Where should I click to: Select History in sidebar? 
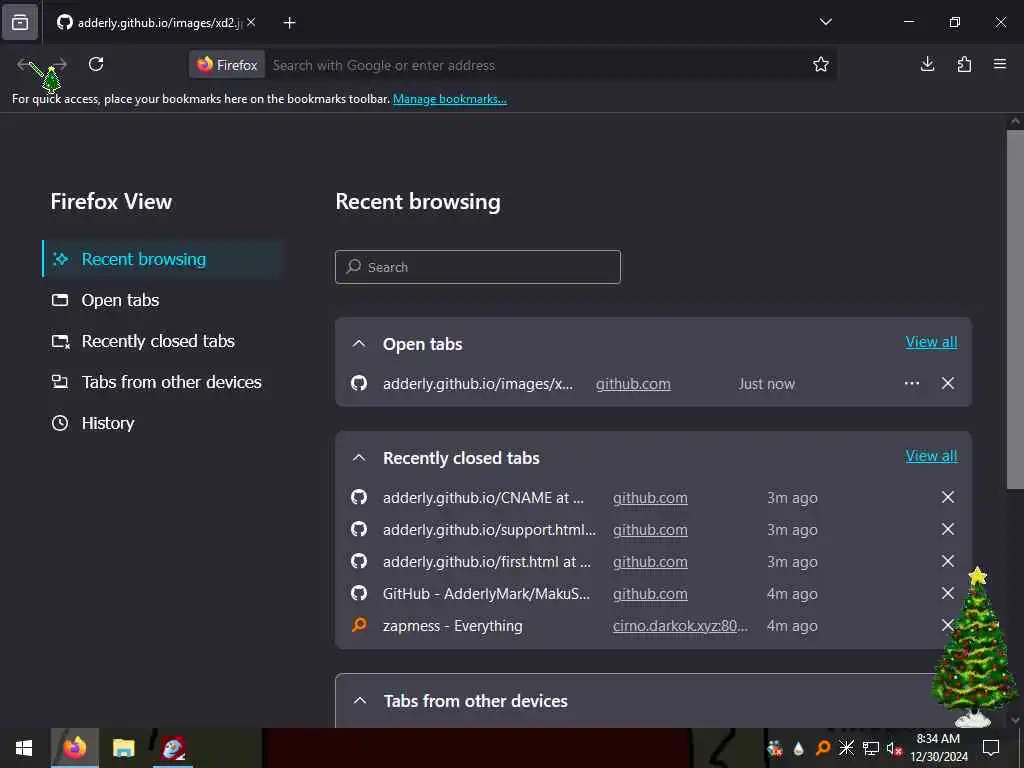163,423
